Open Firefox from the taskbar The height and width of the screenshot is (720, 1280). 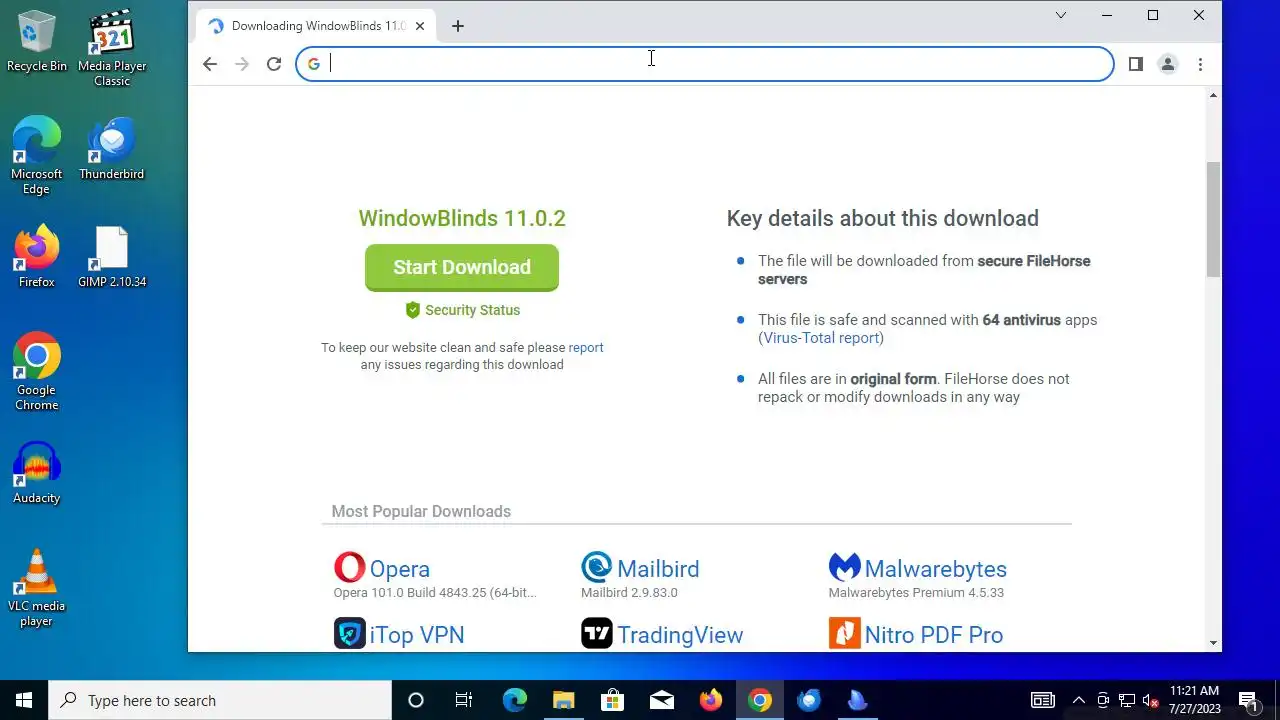[x=710, y=700]
